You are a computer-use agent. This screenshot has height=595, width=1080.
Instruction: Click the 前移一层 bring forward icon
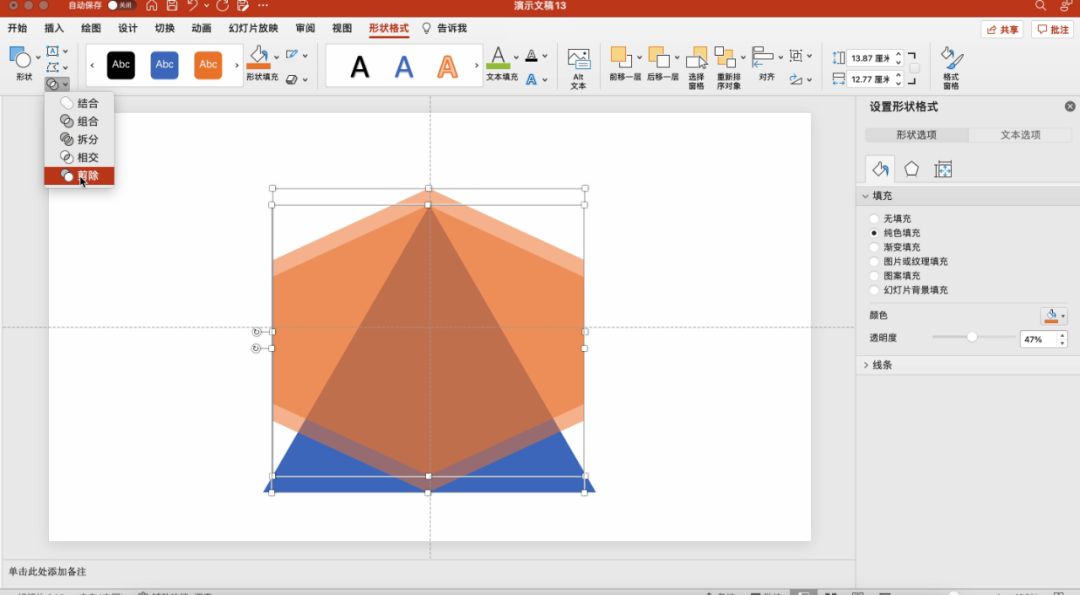tap(624, 62)
